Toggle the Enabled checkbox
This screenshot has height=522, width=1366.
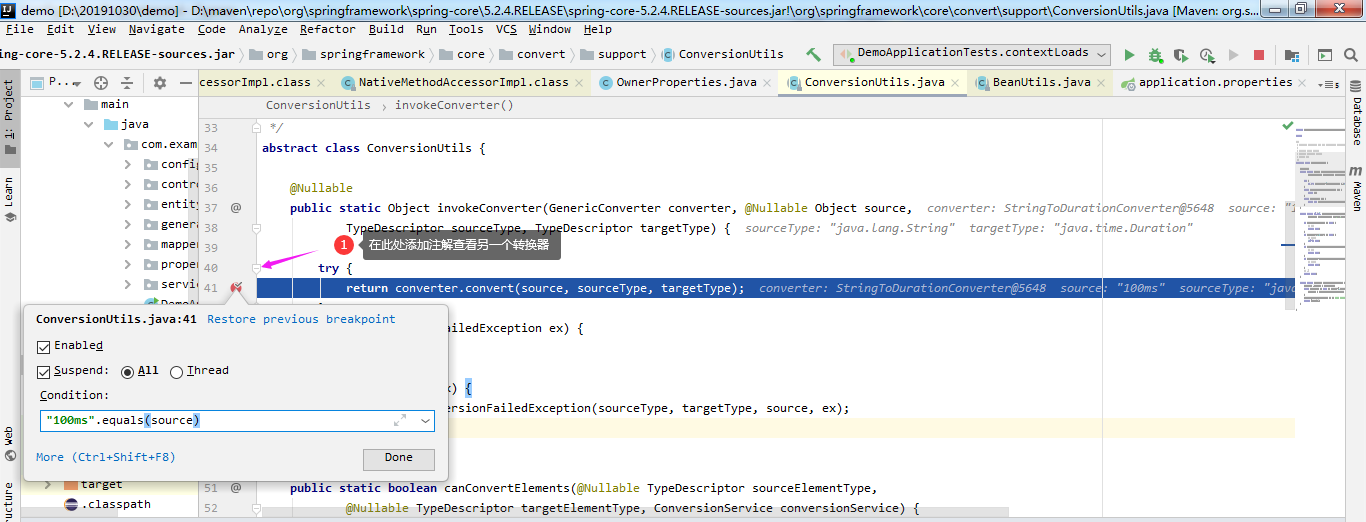(x=43, y=346)
